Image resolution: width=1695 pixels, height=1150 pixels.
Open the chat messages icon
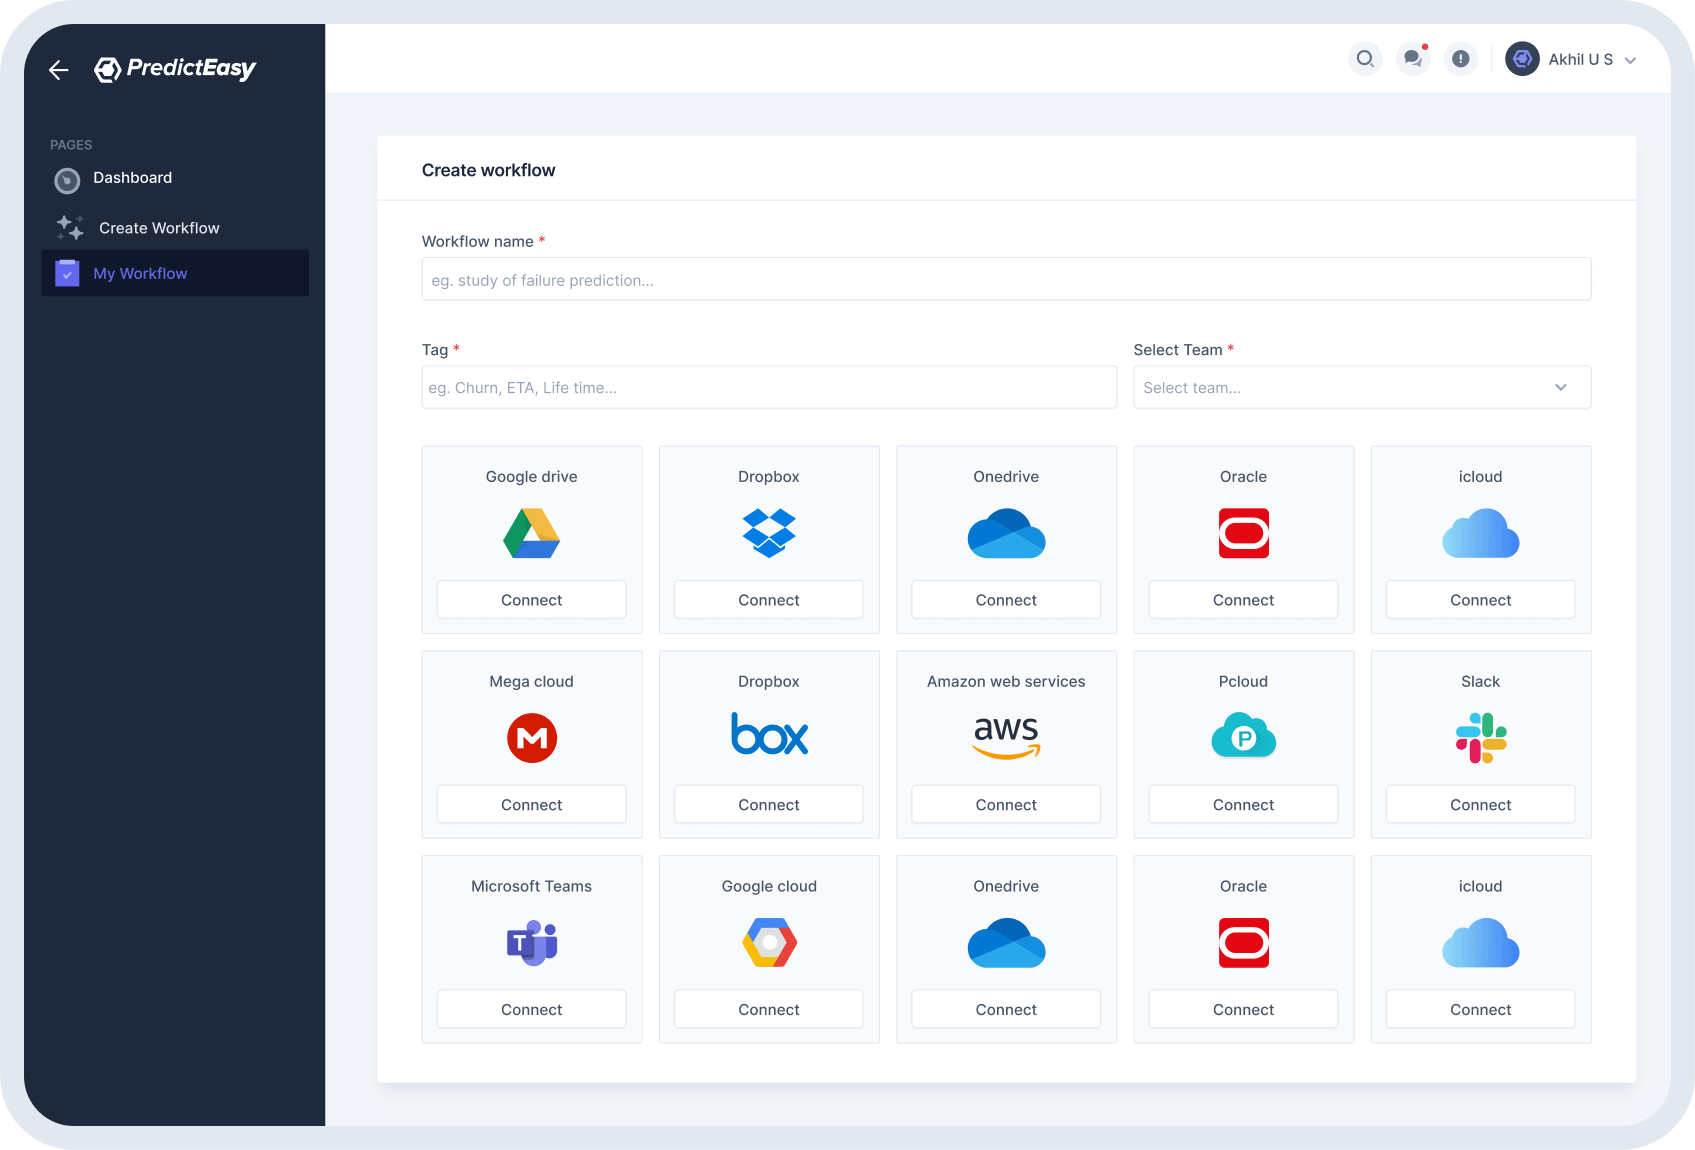1413,59
